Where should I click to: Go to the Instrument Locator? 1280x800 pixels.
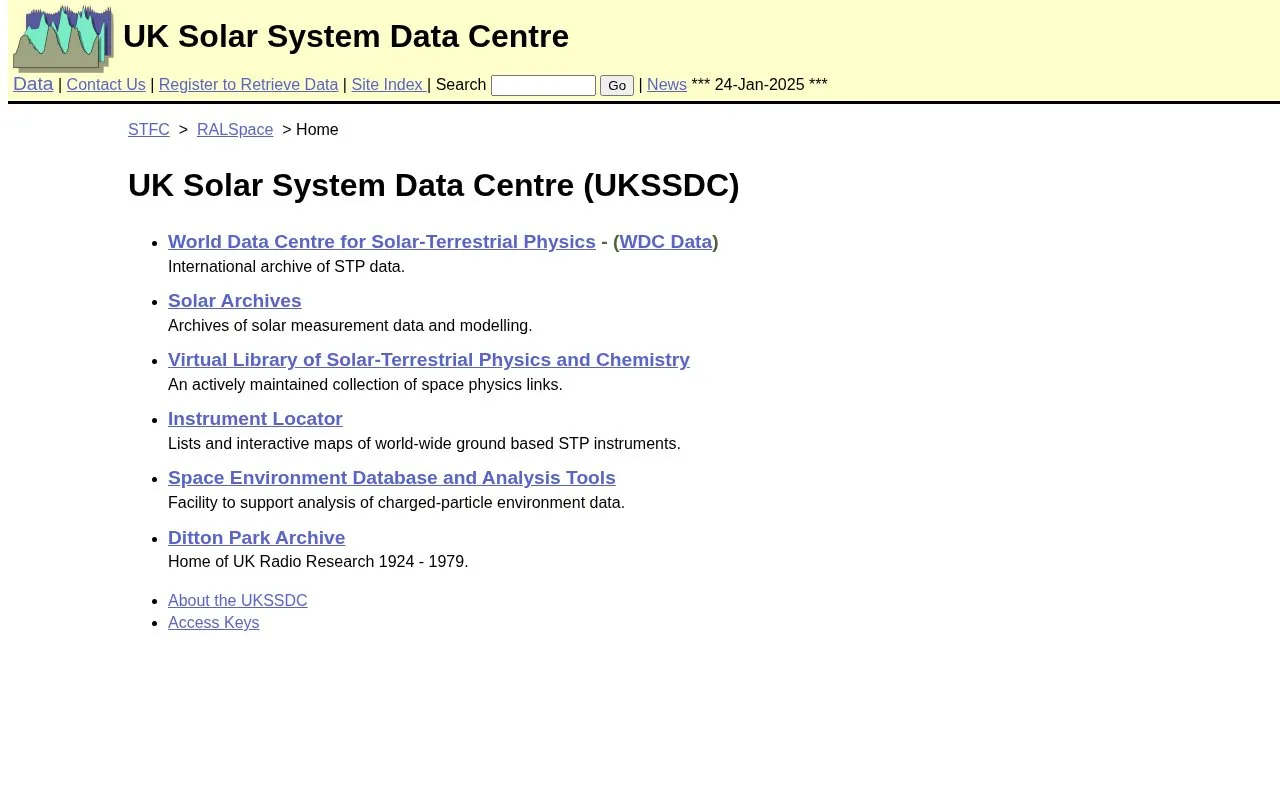click(x=255, y=419)
